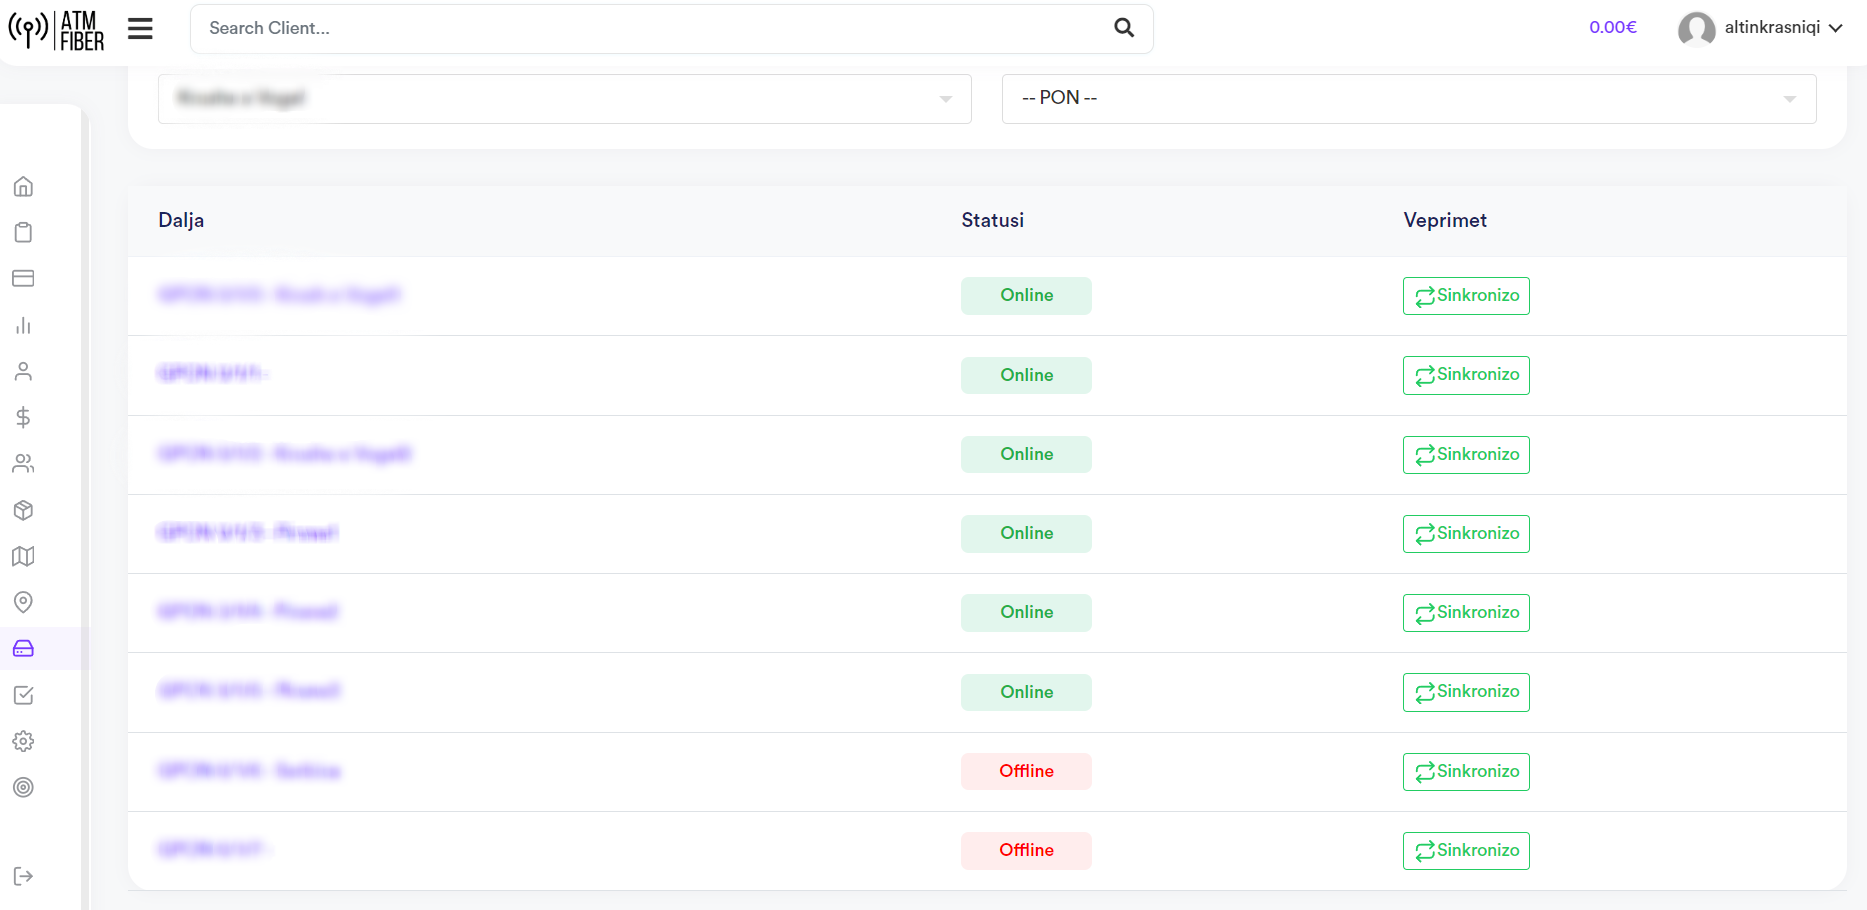Click the search magnifier icon

click(1124, 28)
